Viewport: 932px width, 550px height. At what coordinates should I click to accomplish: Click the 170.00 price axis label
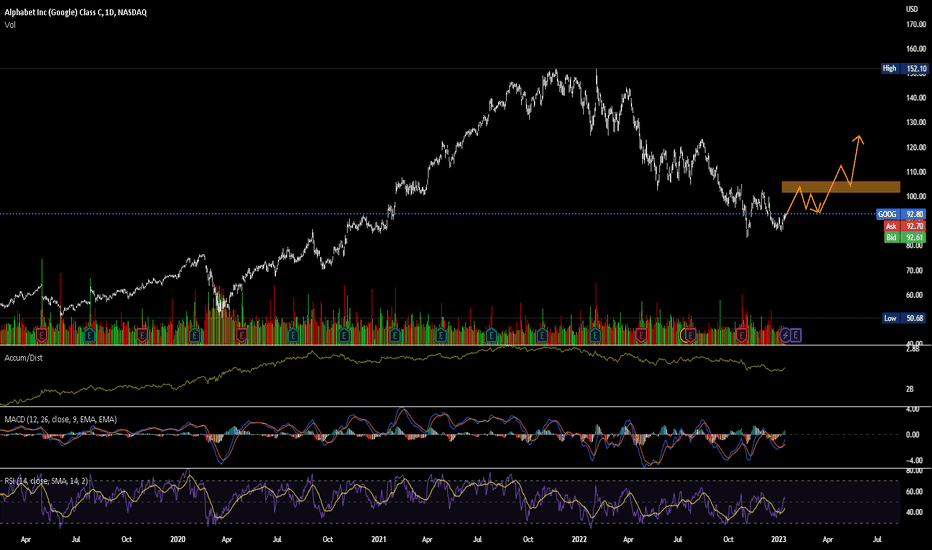coord(916,24)
